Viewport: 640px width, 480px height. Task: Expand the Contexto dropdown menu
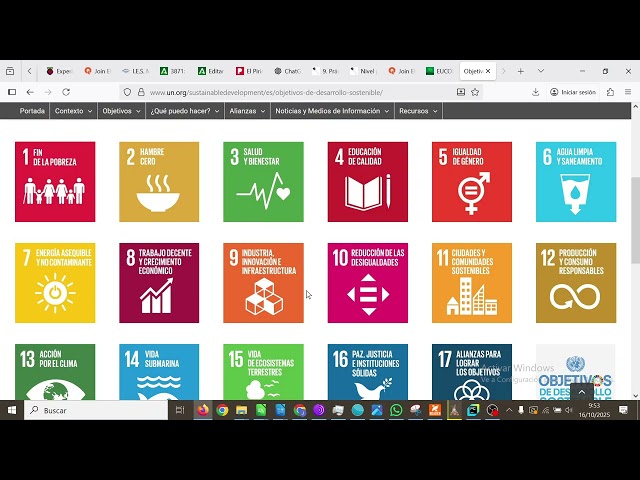point(73,111)
